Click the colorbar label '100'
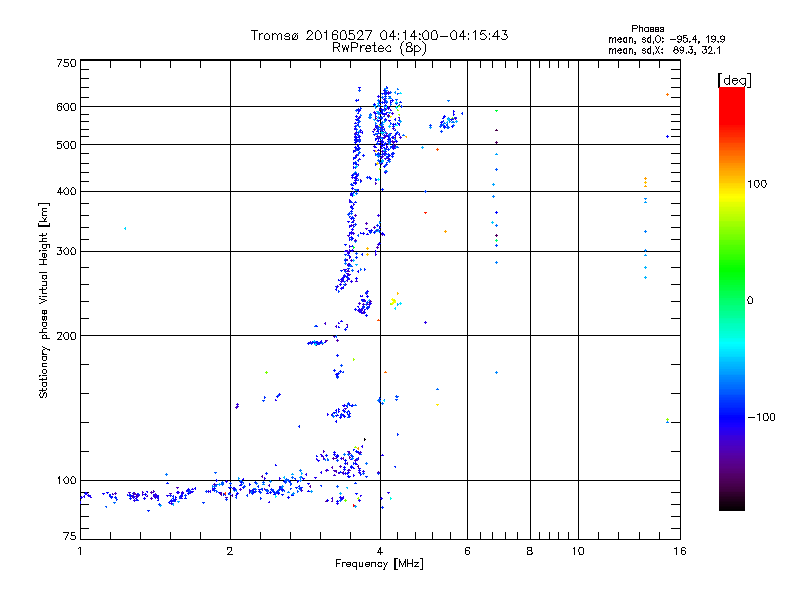Viewport: 800px width, 600px height. (757, 184)
